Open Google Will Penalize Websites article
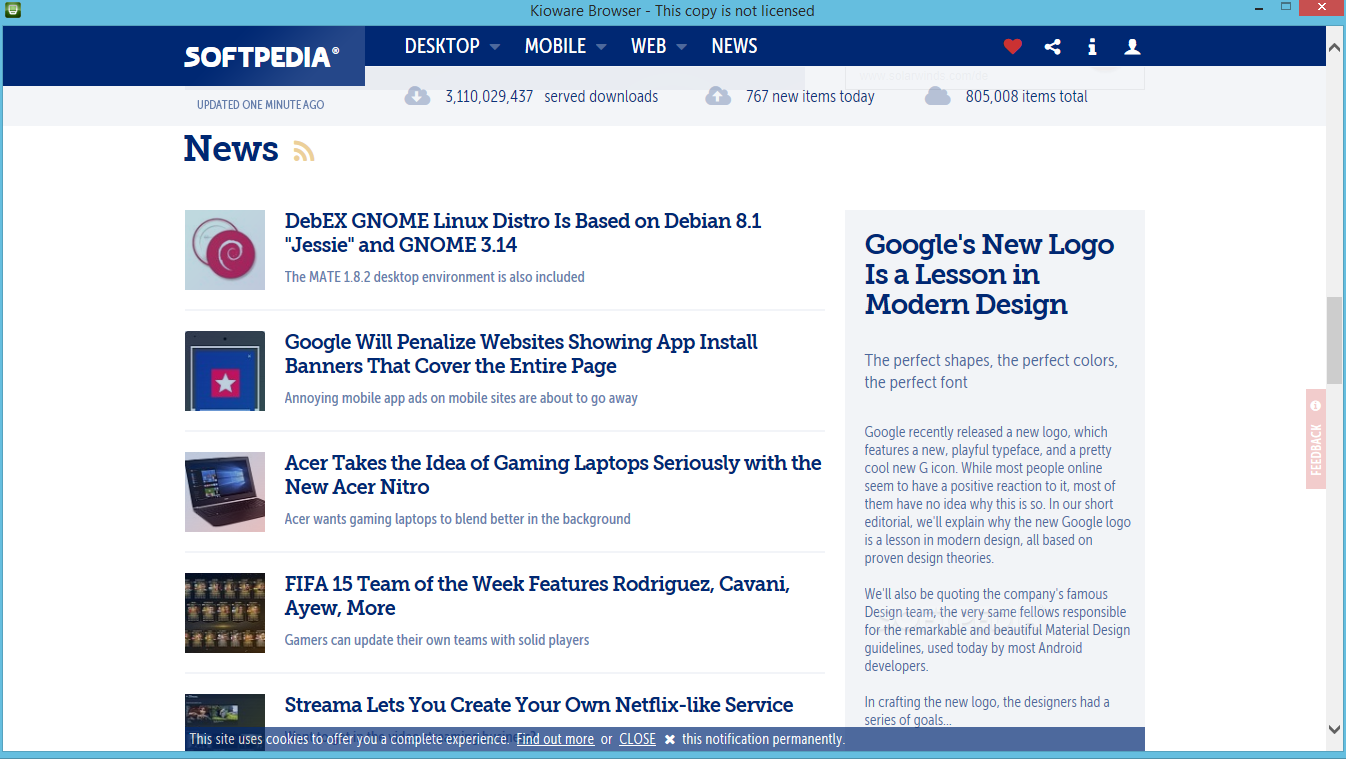Image resolution: width=1346 pixels, height=759 pixels. point(521,354)
